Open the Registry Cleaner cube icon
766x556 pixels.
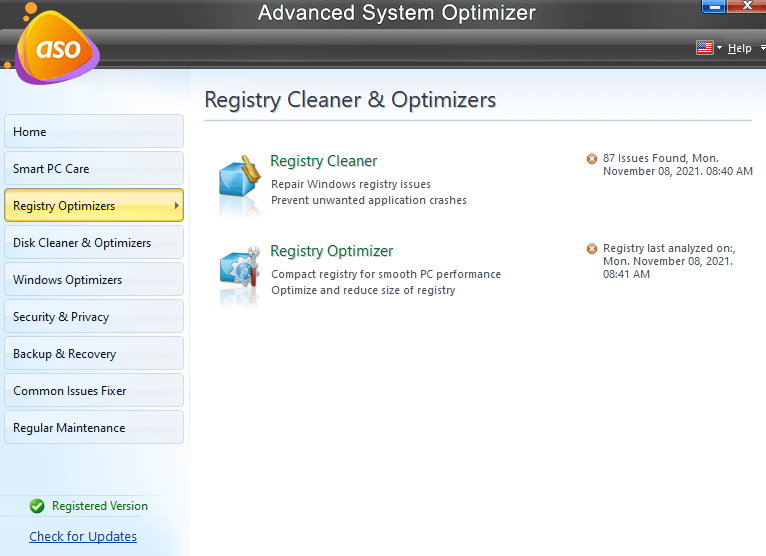[239, 176]
